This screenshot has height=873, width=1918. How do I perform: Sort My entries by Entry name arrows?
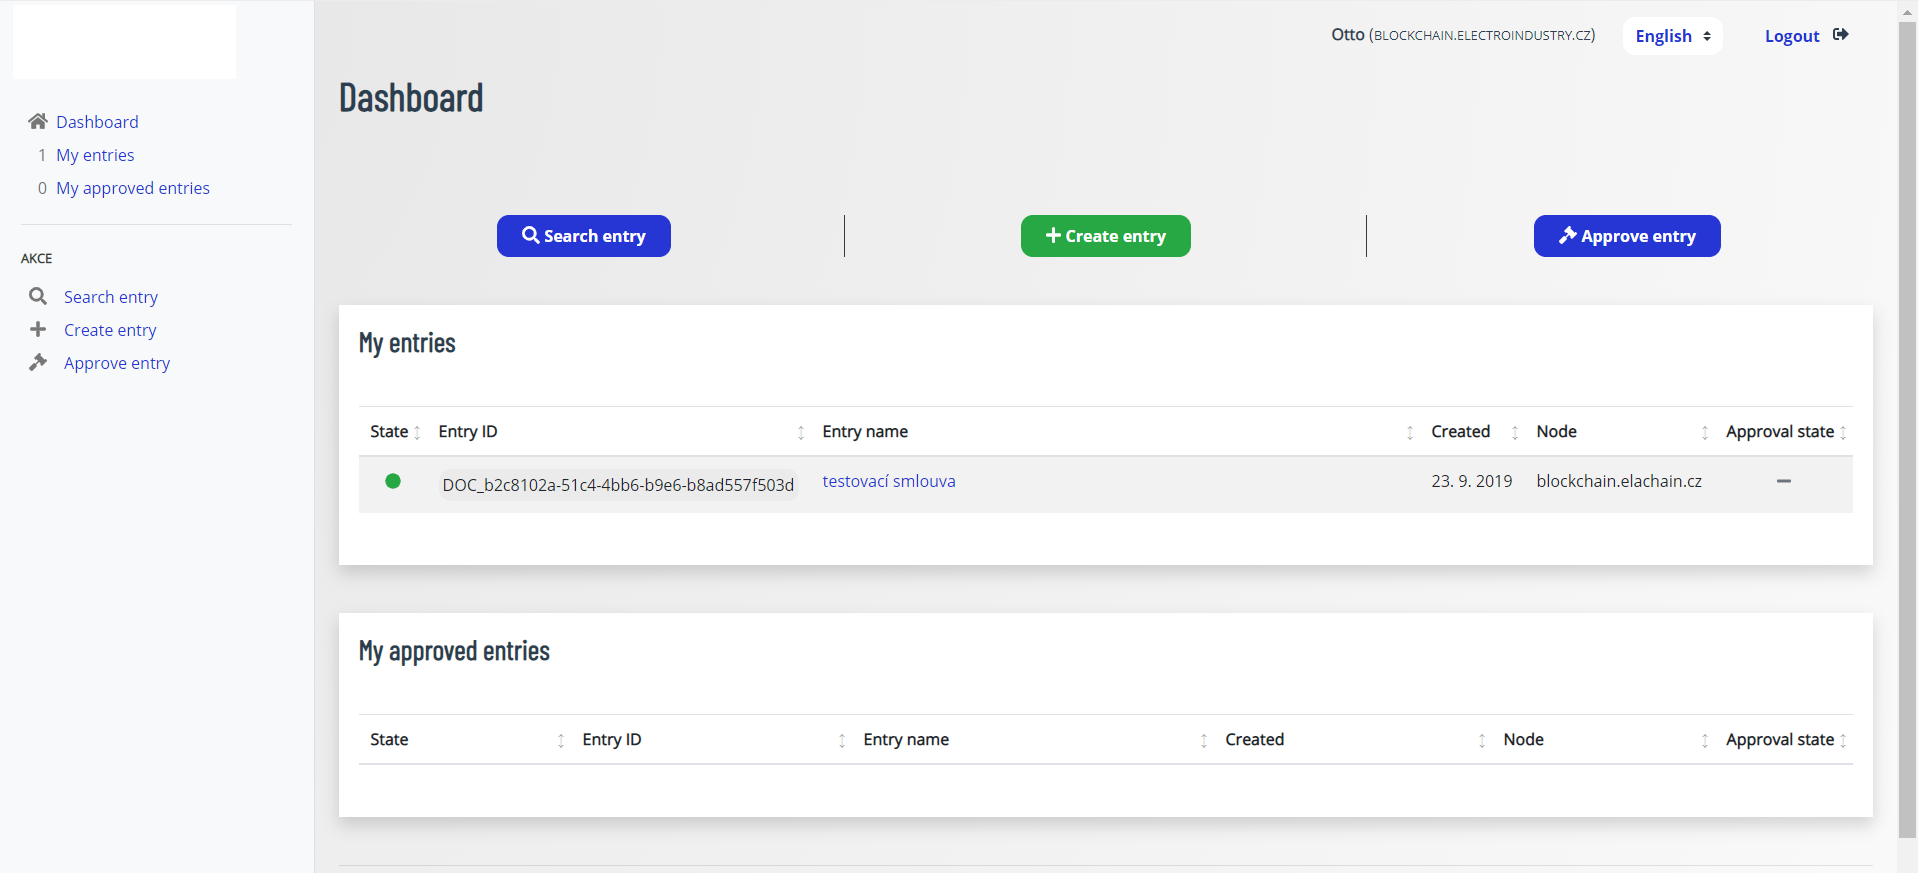[x=1410, y=432]
